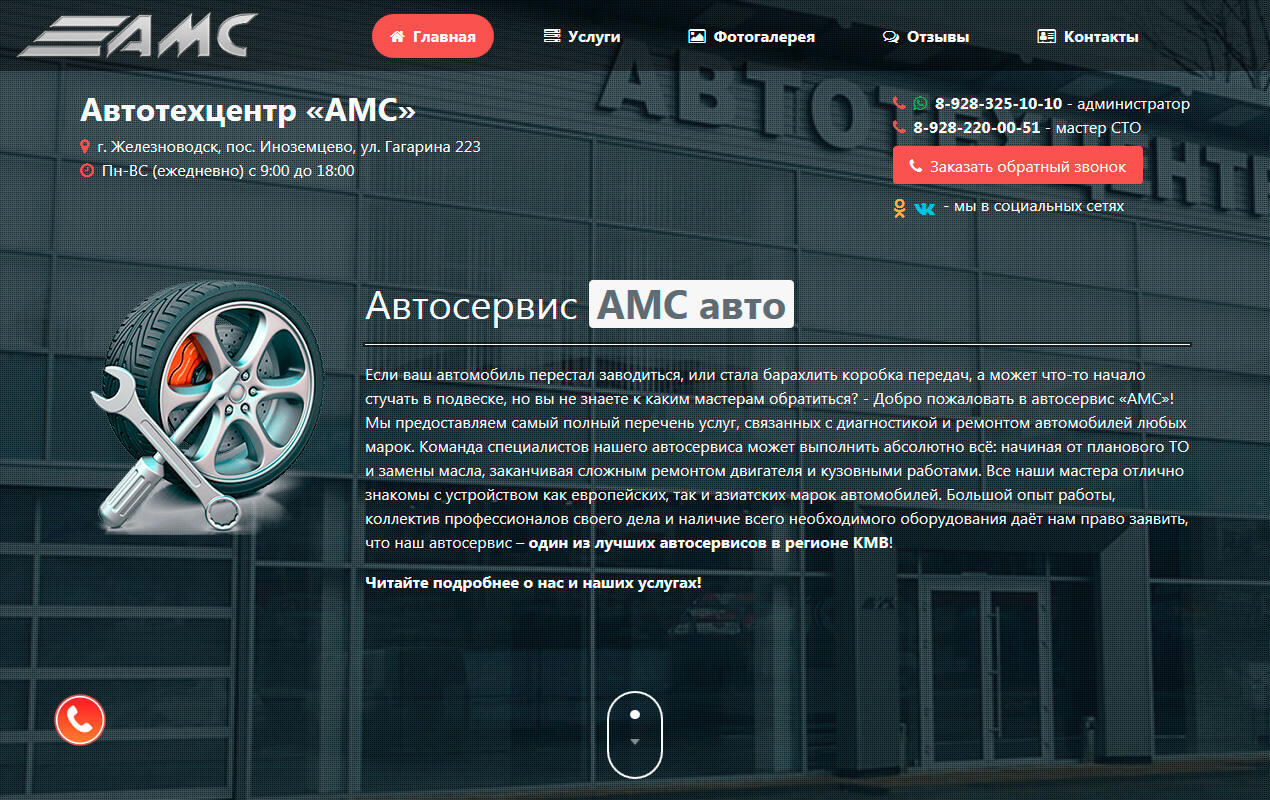
Task: Click the map pin icon beside address
Action: pyautogui.click(x=86, y=147)
